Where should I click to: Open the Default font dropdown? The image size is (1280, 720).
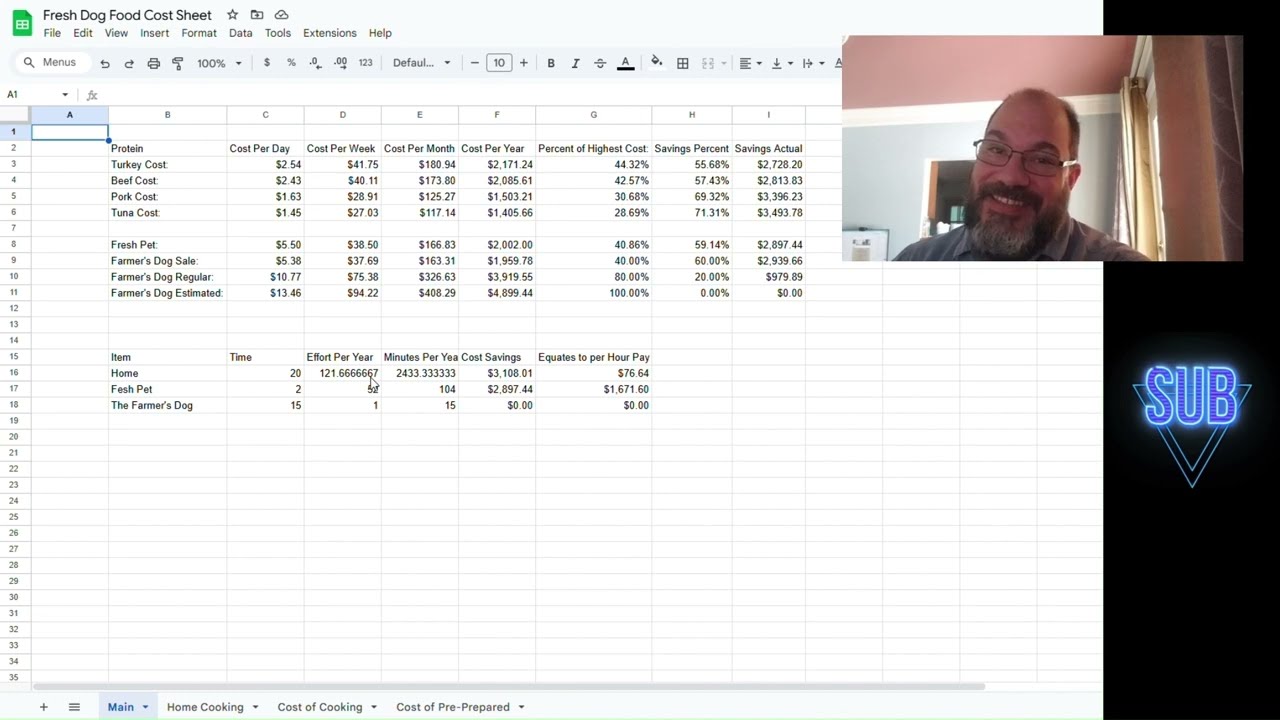click(421, 63)
